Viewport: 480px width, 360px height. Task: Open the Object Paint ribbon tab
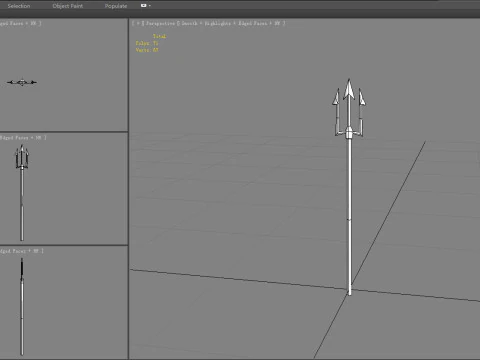point(68,6)
